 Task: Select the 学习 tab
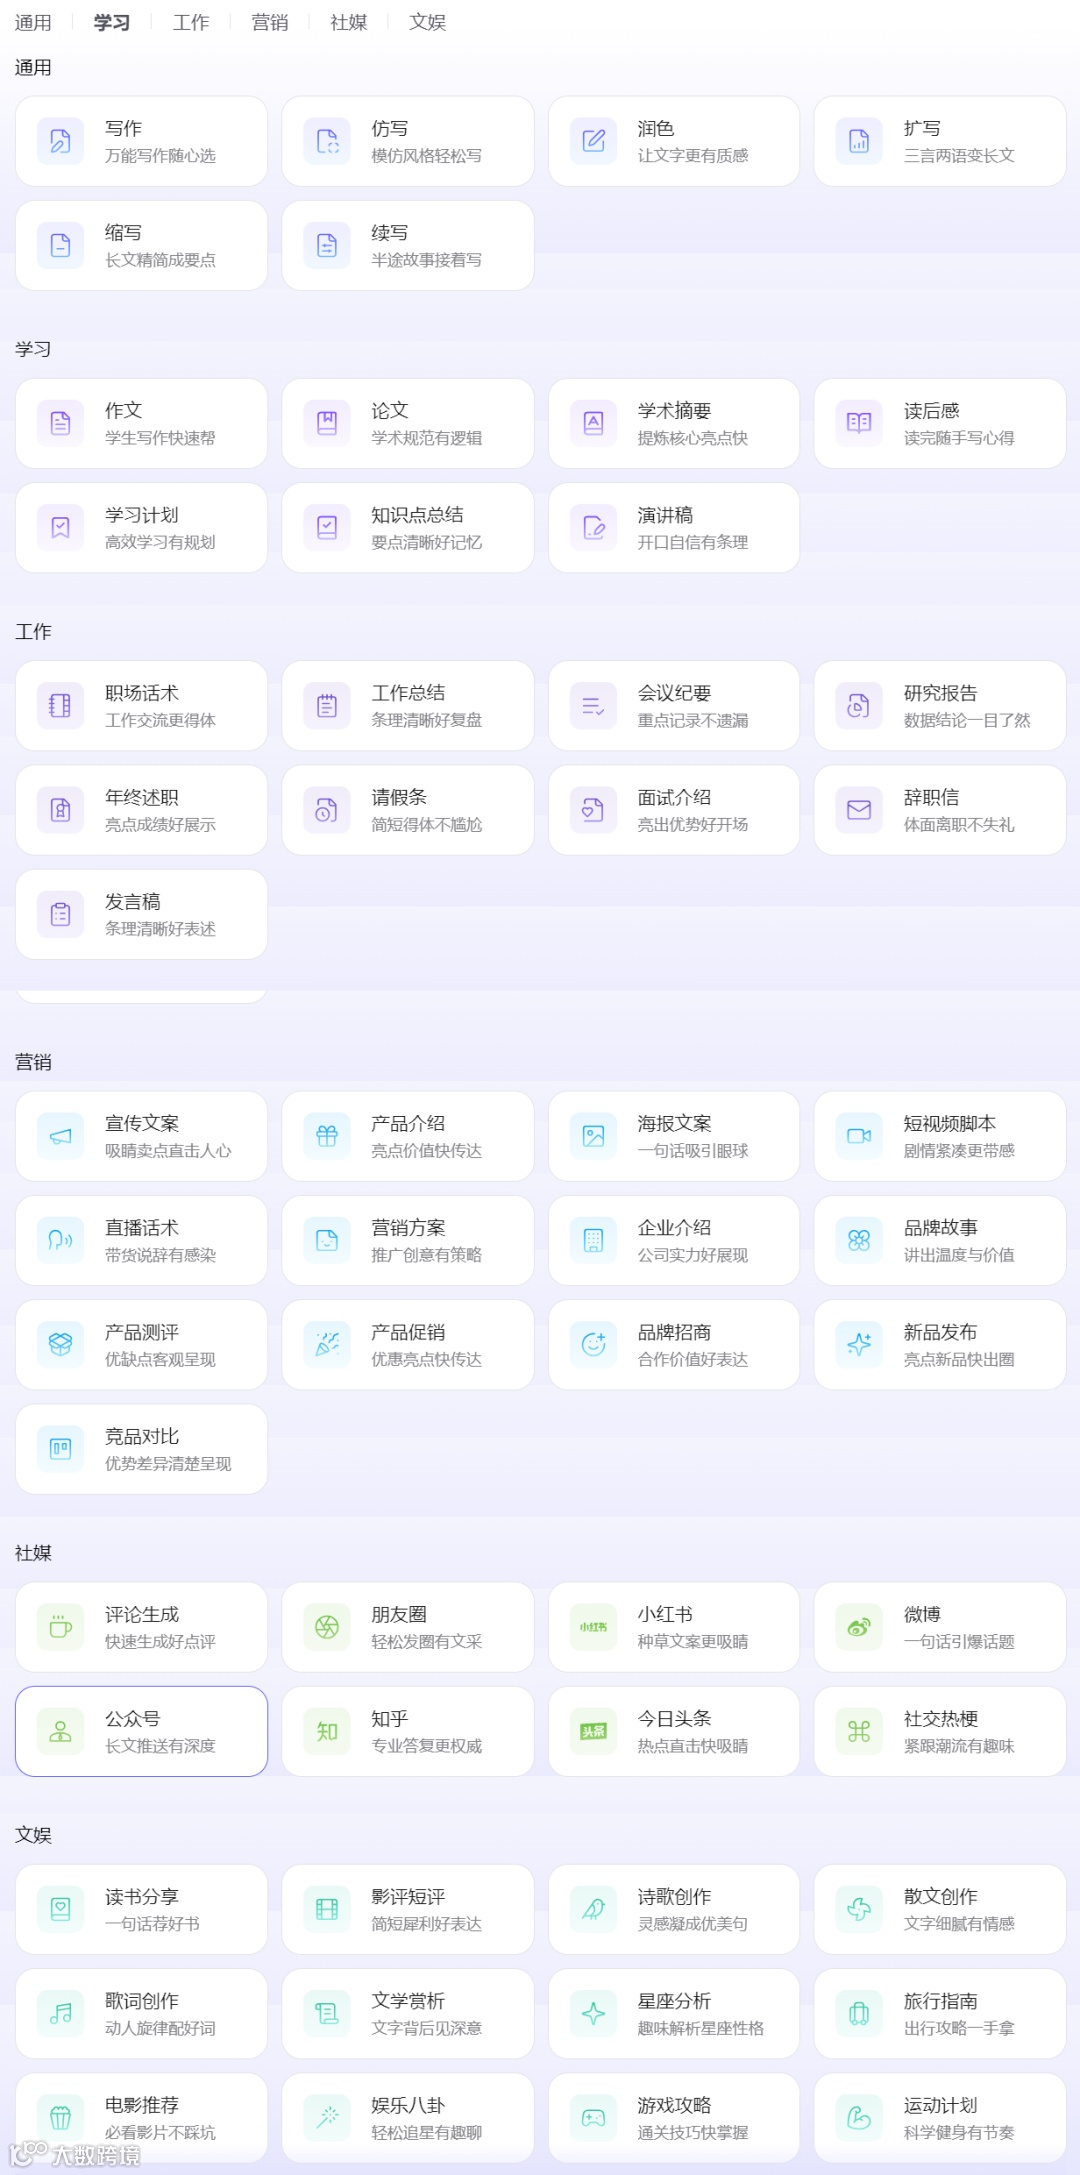click(112, 22)
